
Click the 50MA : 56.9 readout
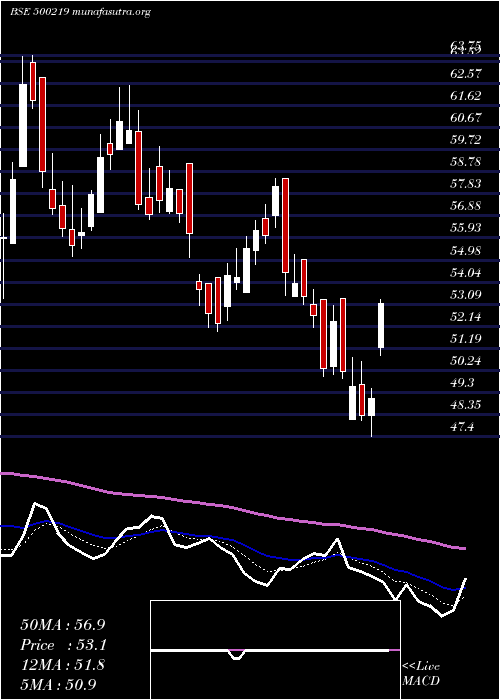coord(62,625)
